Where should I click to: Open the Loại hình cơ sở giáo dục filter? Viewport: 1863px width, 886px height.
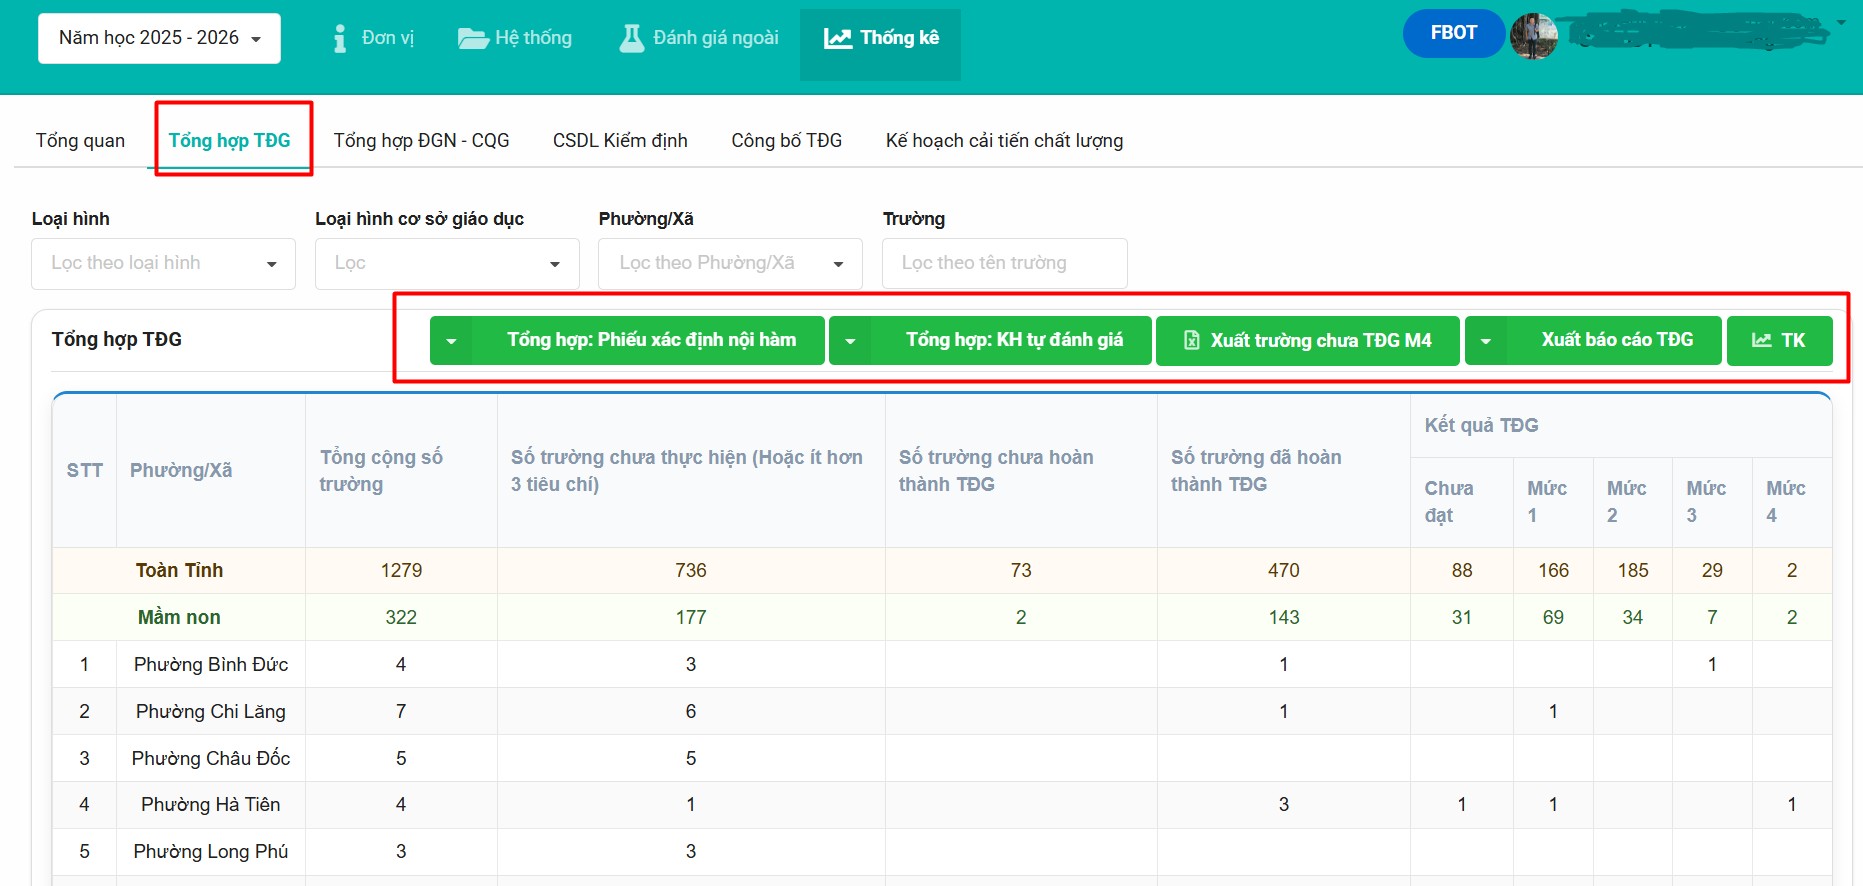click(x=447, y=264)
